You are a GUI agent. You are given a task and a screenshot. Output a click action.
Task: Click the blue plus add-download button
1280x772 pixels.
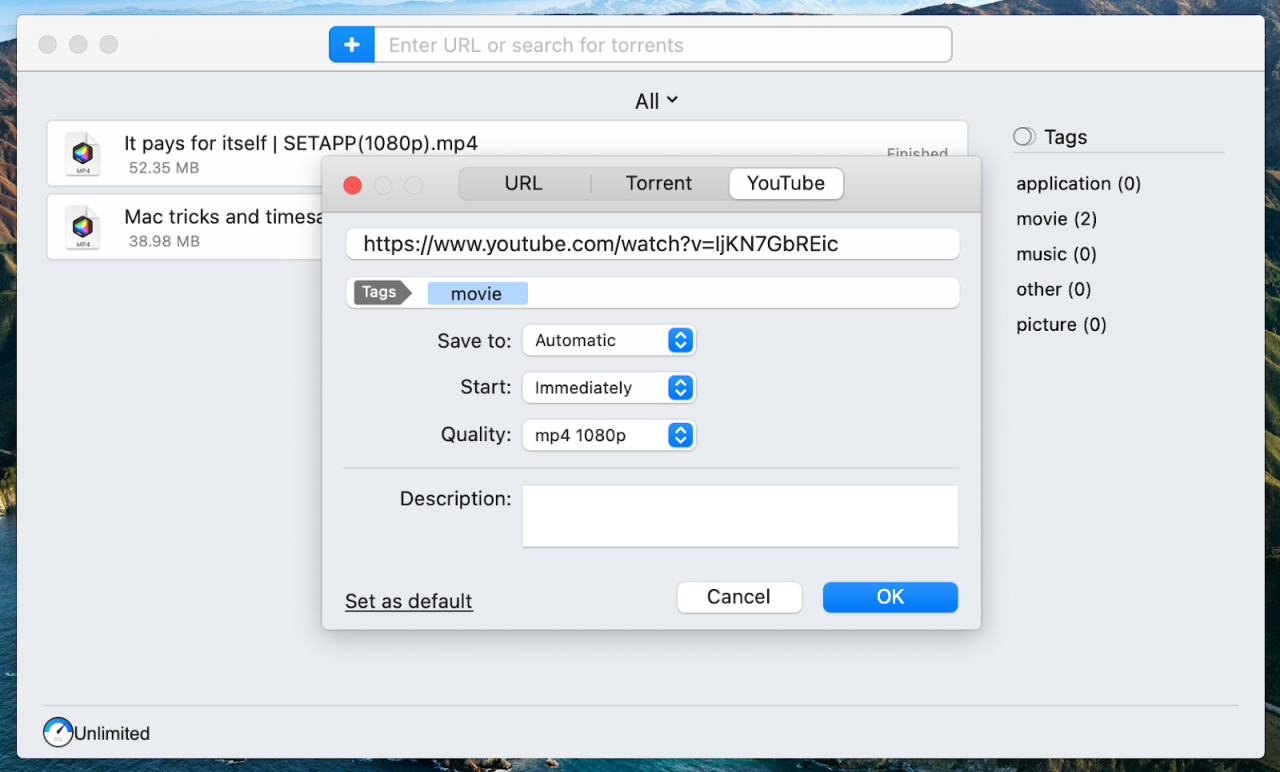(x=352, y=45)
